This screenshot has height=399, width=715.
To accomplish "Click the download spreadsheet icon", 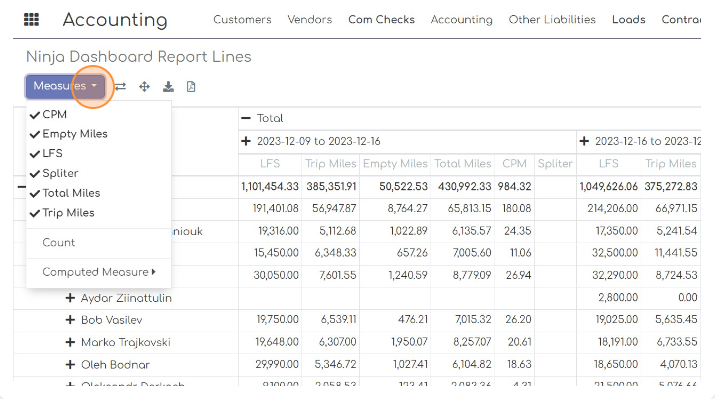I will click(x=168, y=87).
